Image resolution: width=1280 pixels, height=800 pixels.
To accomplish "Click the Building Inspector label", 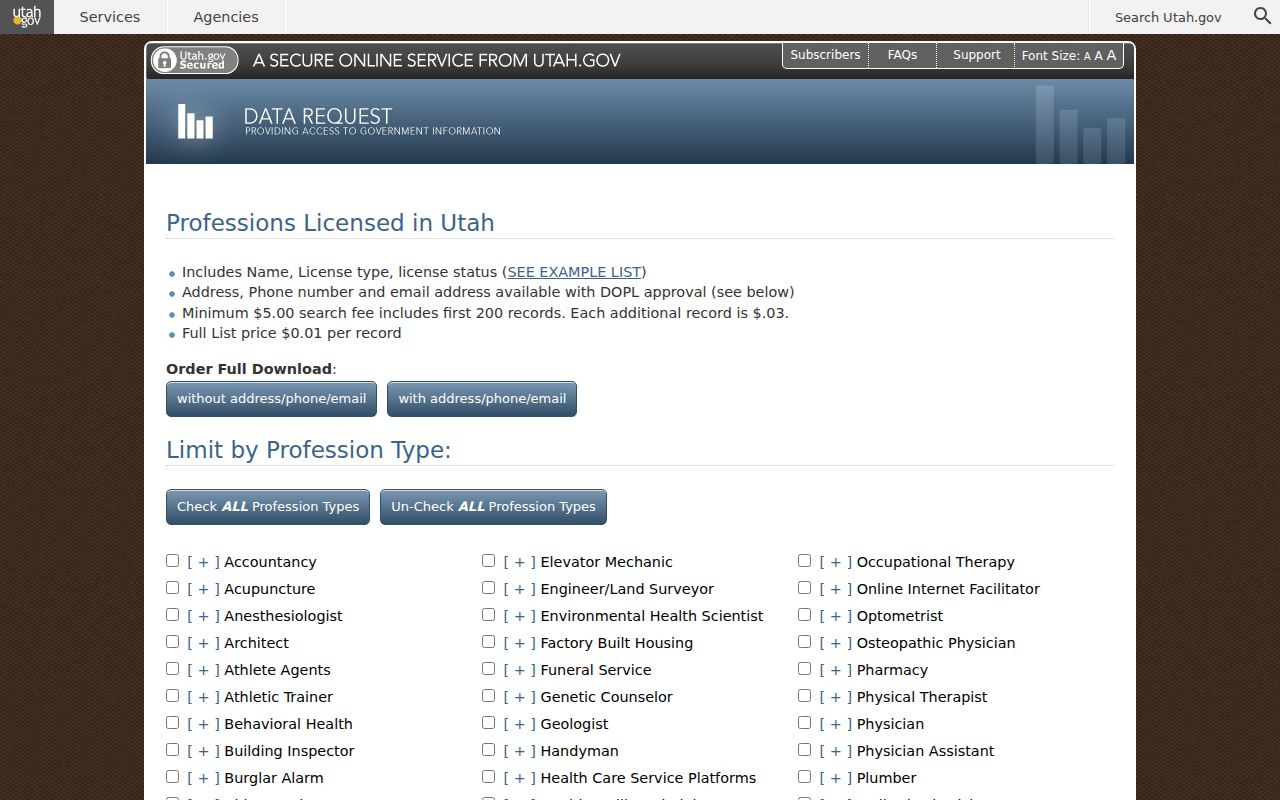I will coord(289,751).
